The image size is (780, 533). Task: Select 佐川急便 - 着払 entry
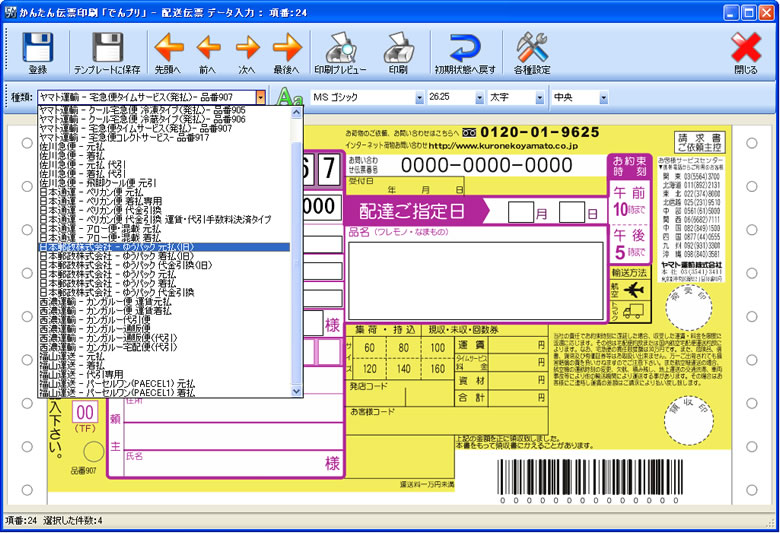(x=164, y=156)
